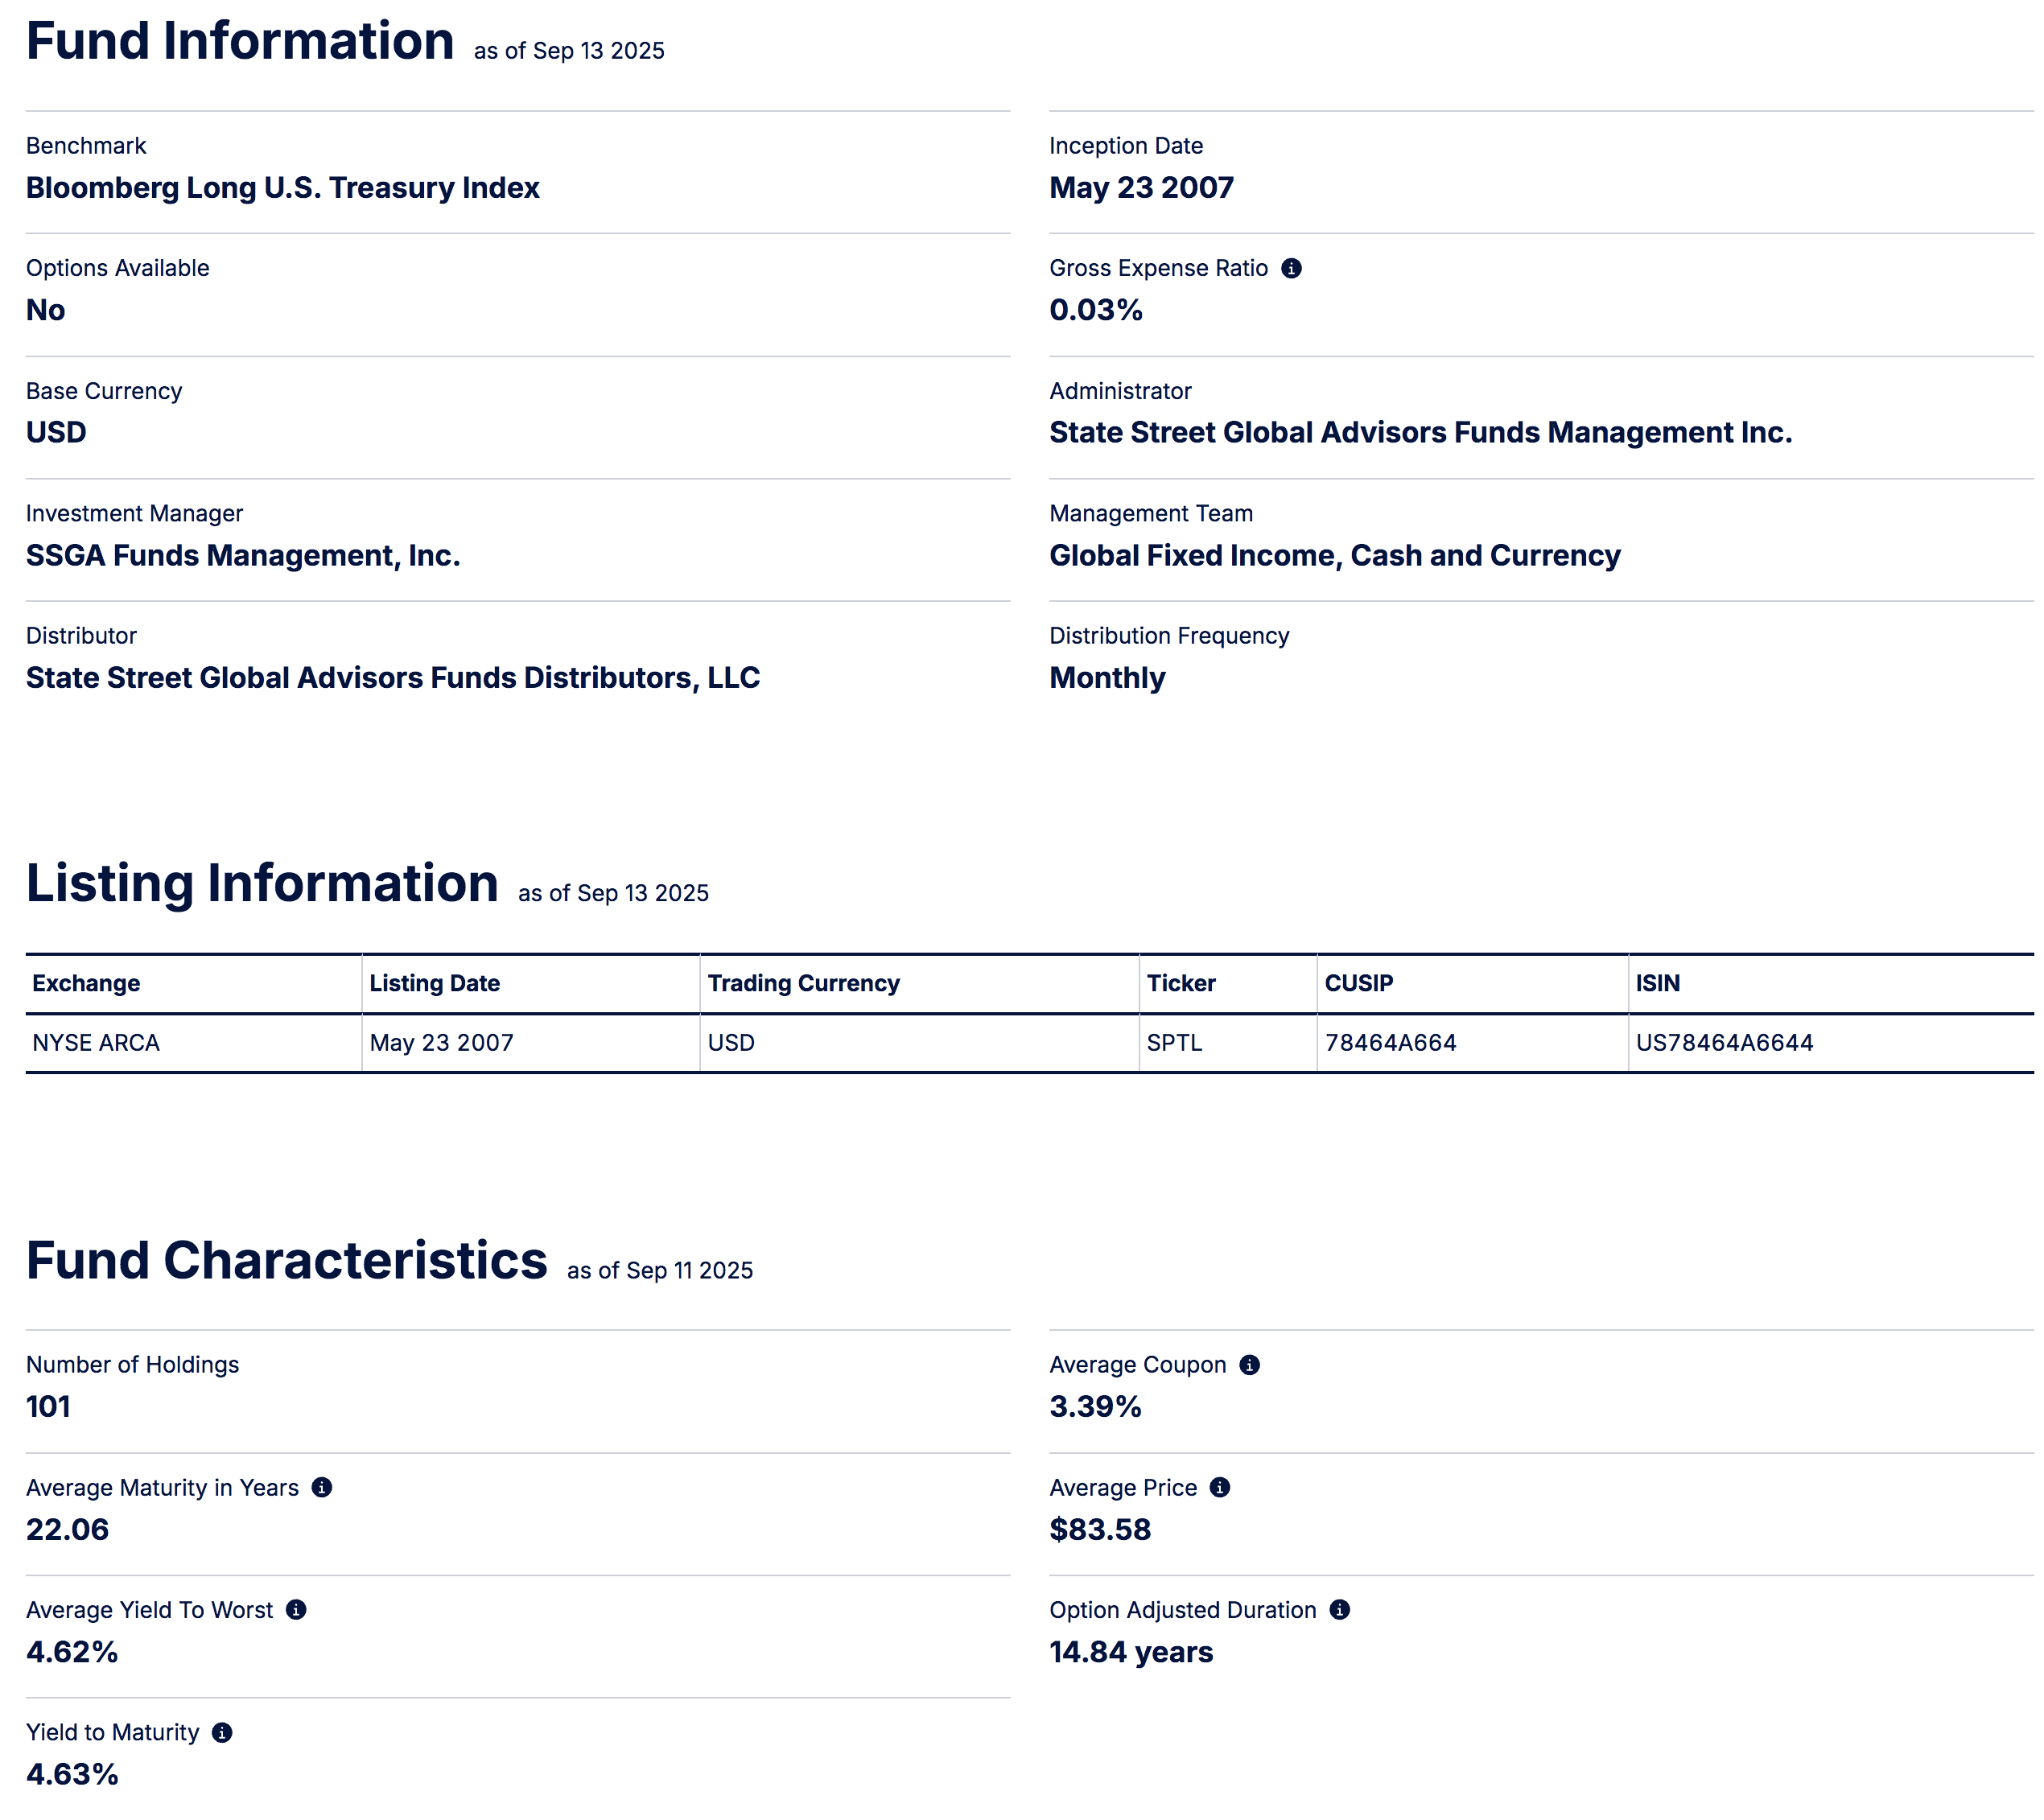Screen dimensions: 2044x1820
Task: Click Average Yield To Worst info icon
Action: click(x=296, y=1609)
